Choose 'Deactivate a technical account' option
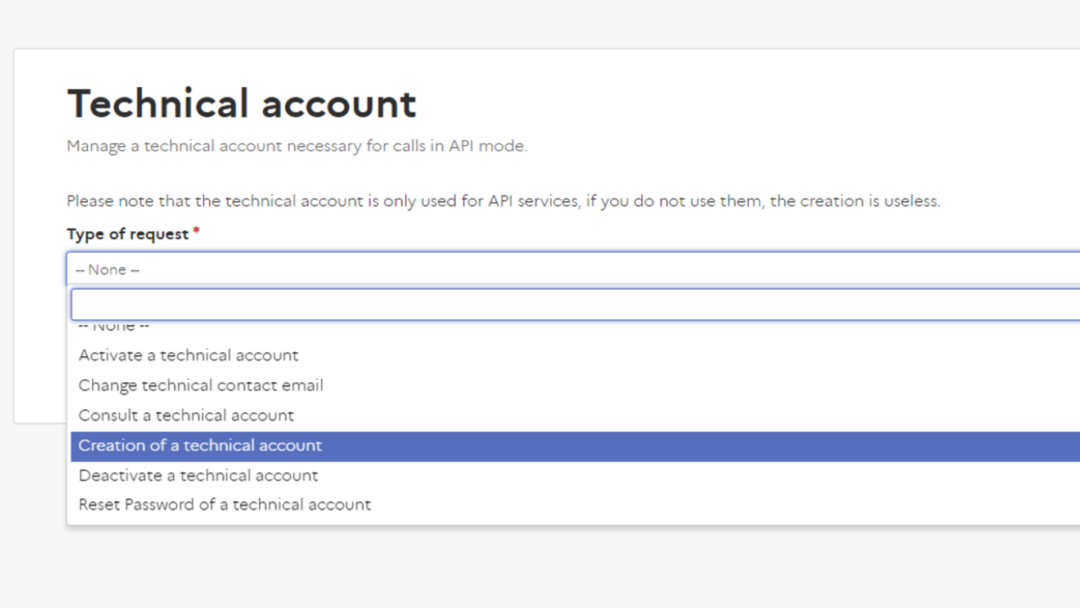The height and width of the screenshot is (608, 1080). point(198,475)
